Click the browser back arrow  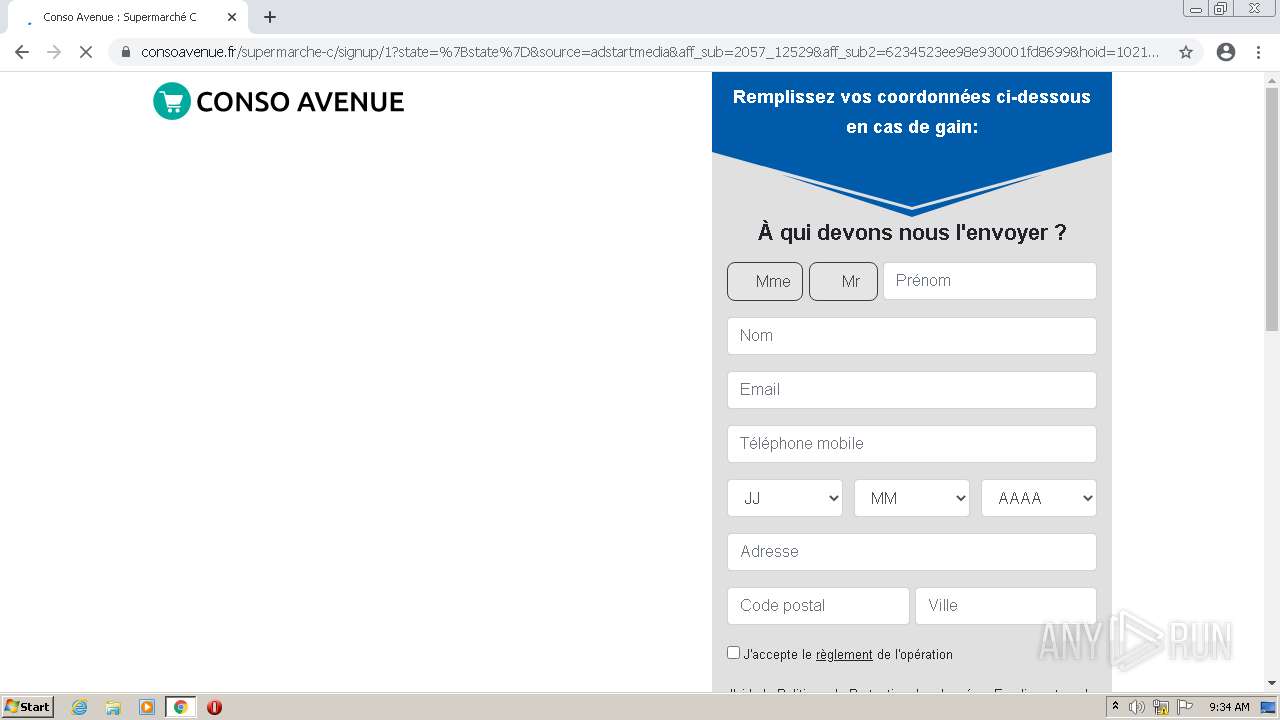tap(22, 52)
